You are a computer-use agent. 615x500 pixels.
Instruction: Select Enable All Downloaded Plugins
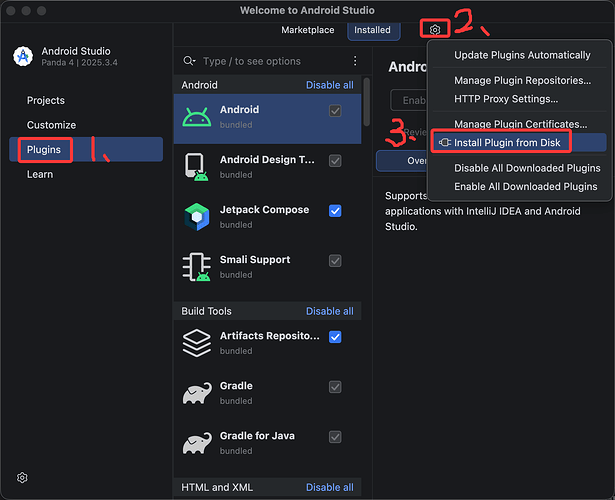tap(519, 186)
